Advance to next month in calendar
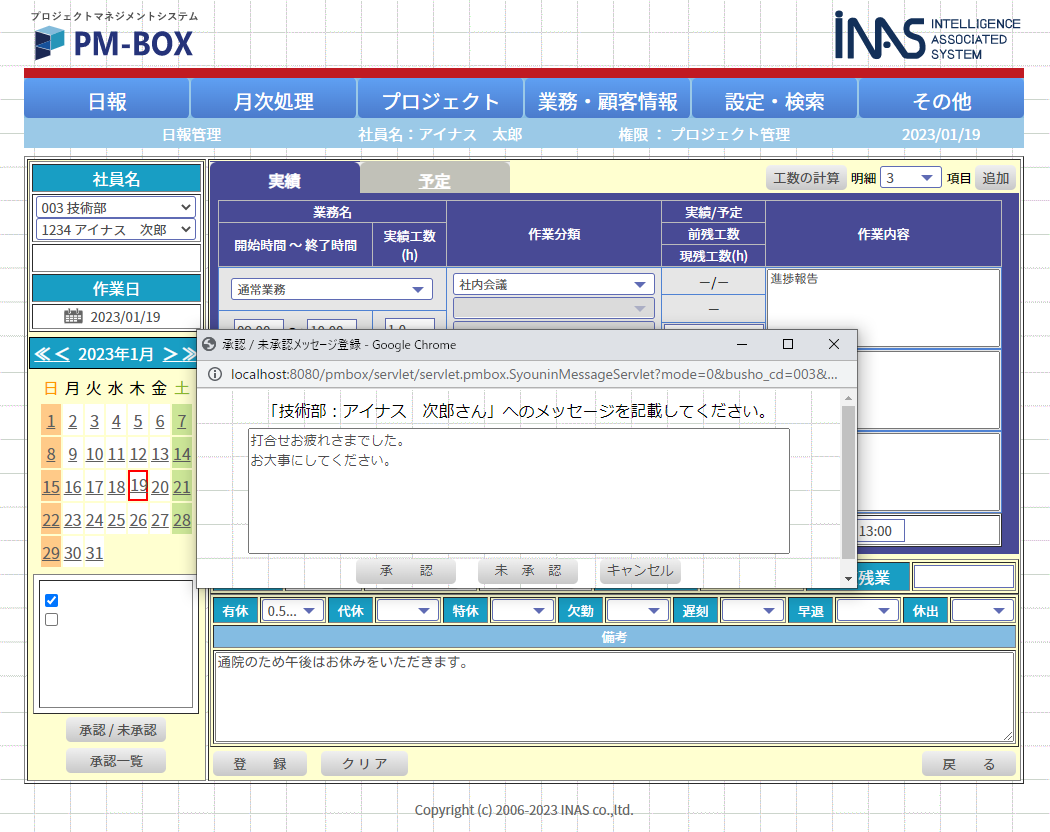Viewport: 1050px width, 832px height. 170,354
